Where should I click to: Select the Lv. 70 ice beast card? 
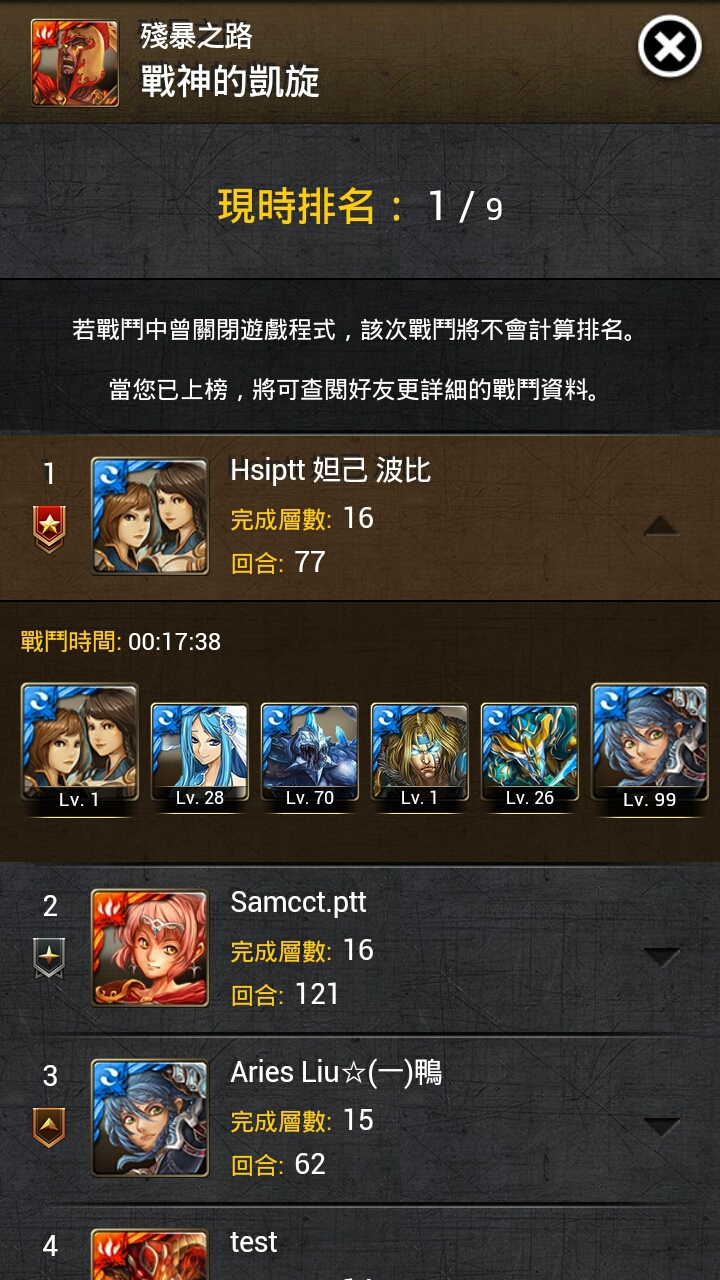[310, 754]
